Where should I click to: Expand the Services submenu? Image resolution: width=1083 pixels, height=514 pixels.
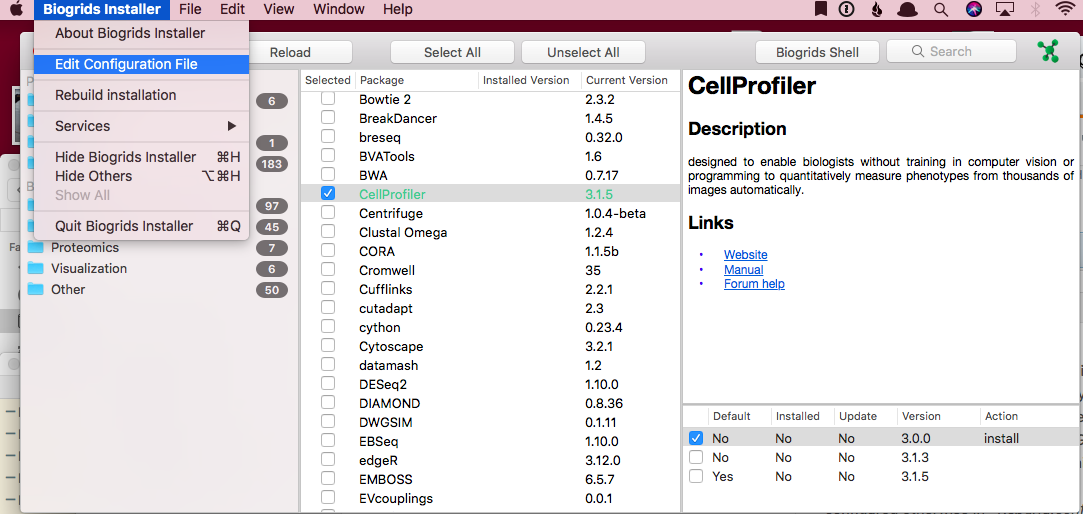coord(140,126)
